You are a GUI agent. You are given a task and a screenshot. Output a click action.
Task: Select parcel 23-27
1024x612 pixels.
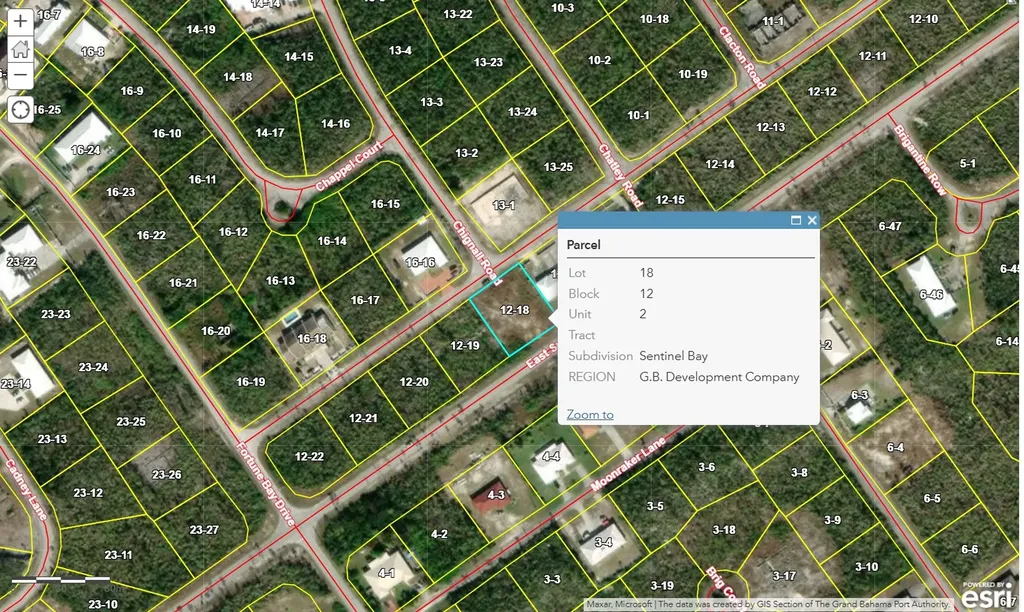pos(204,530)
